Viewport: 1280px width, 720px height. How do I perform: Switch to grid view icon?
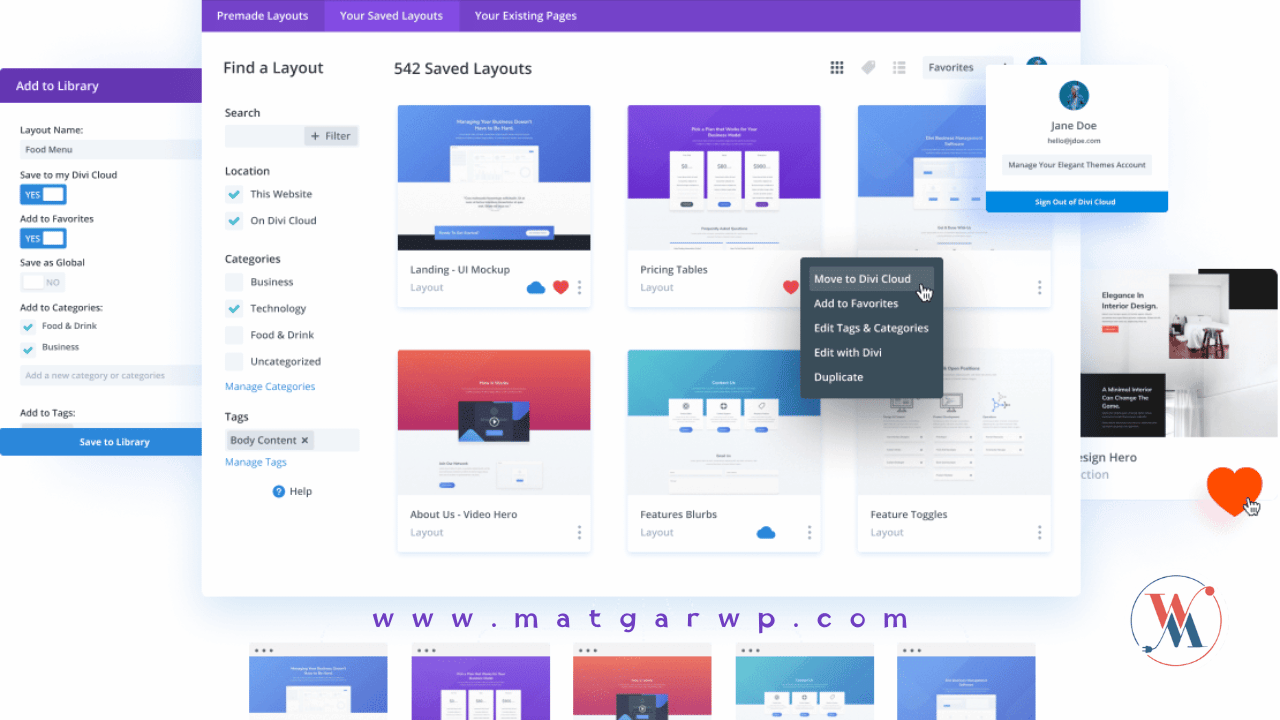tap(837, 68)
